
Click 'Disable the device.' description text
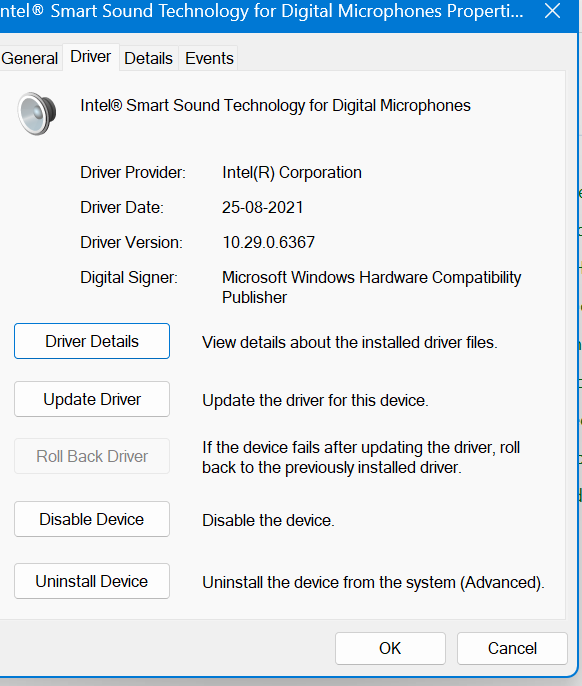[x=268, y=521]
